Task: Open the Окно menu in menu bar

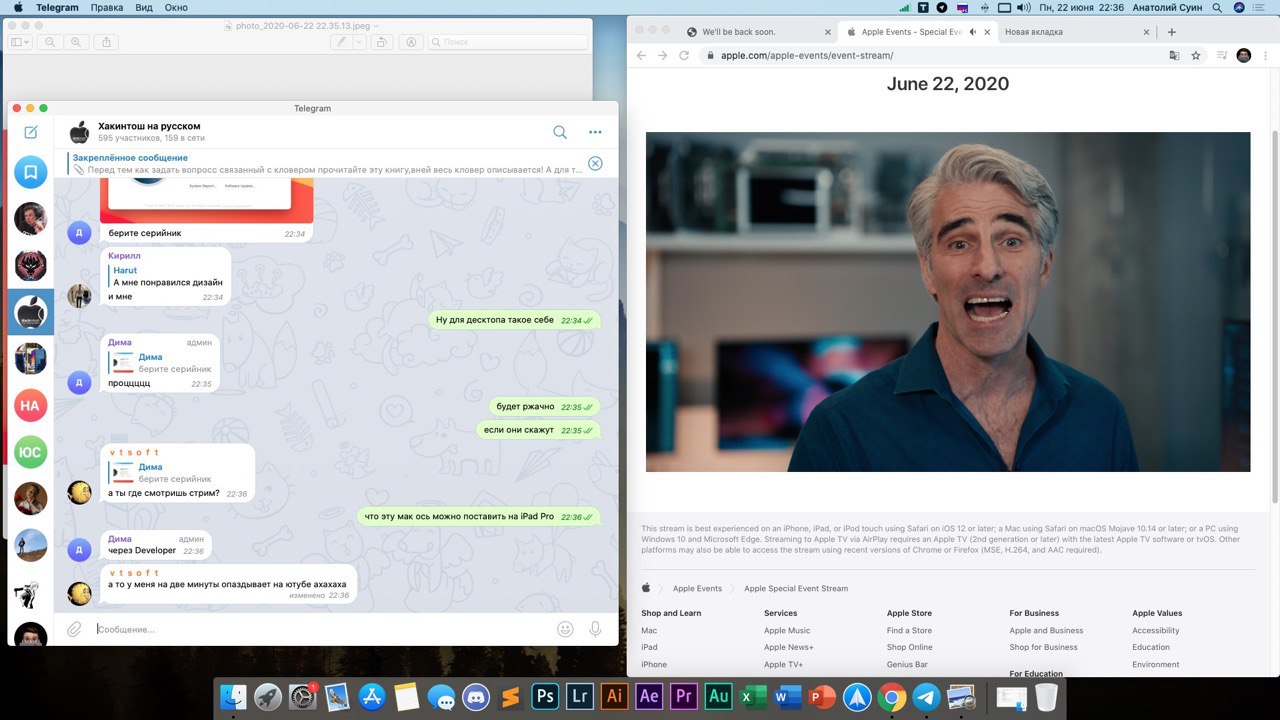Action: (176, 7)
